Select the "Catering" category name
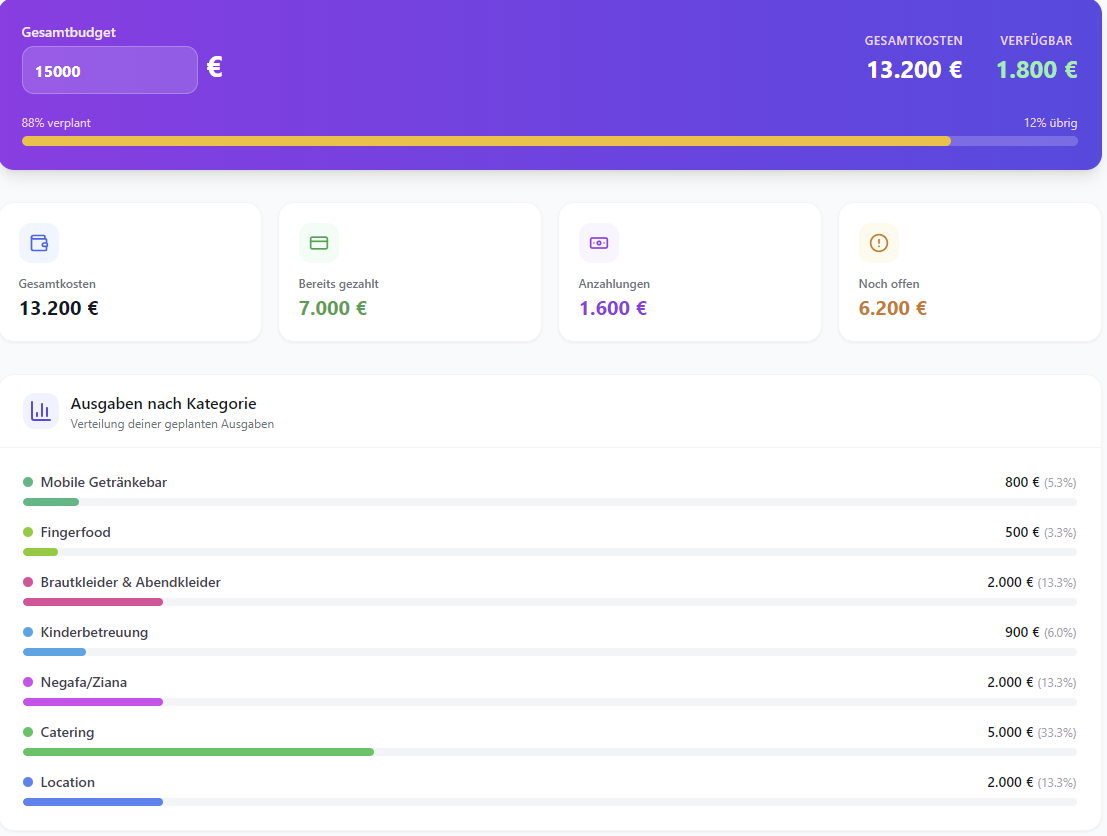1107x836 pixels. [x=67, y=732]
